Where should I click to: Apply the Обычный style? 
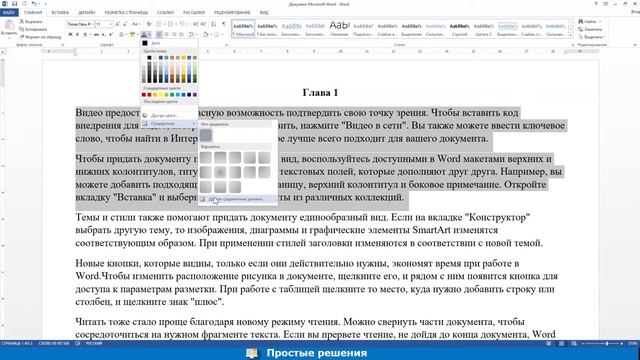tap(243, 29)
